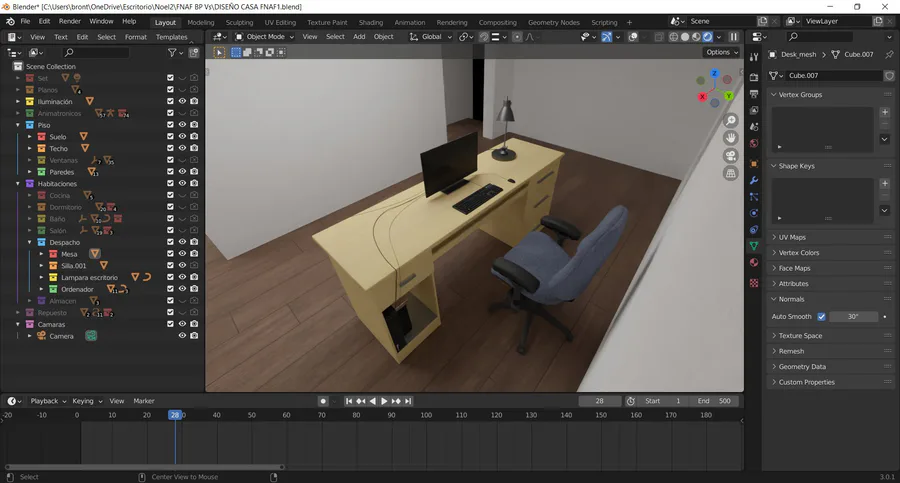This screenshot has width=900, height=483.
Task: Open the Playback dropdown in timeline
Action: [x=48, y=401]
